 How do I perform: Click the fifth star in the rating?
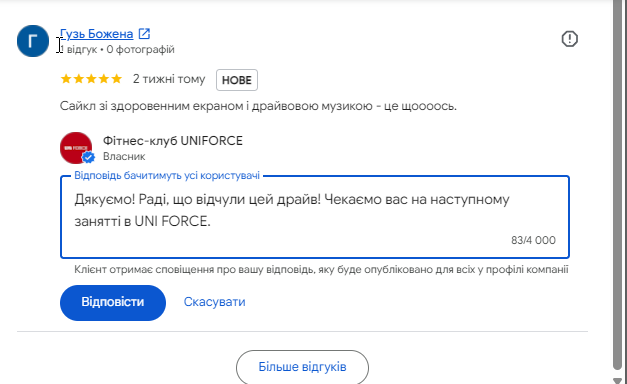pyautogui.click(x=116, y=79)
